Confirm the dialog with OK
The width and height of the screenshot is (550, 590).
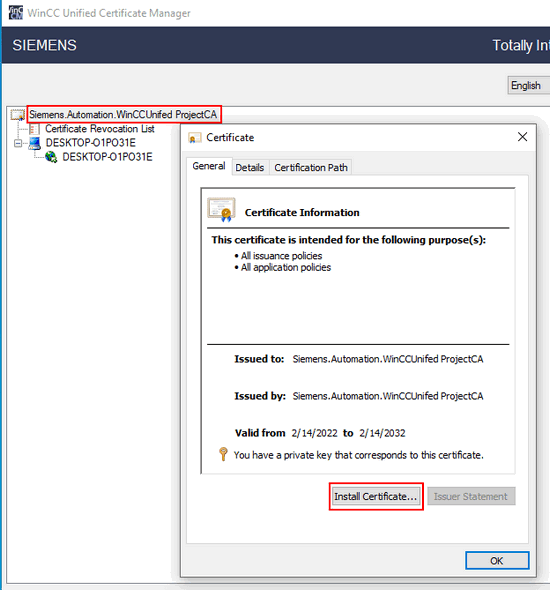tap(497, 561)
